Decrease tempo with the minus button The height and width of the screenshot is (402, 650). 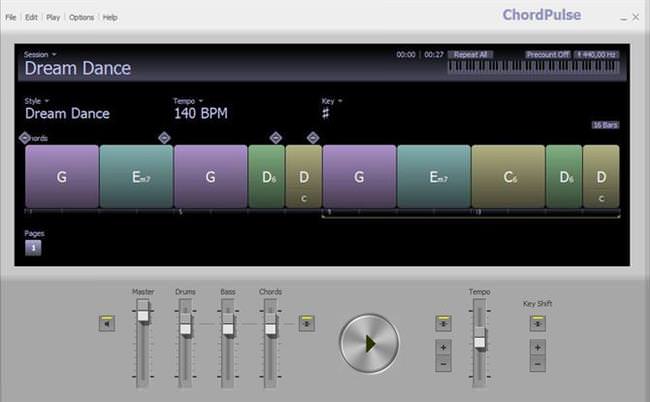point(443,364)
